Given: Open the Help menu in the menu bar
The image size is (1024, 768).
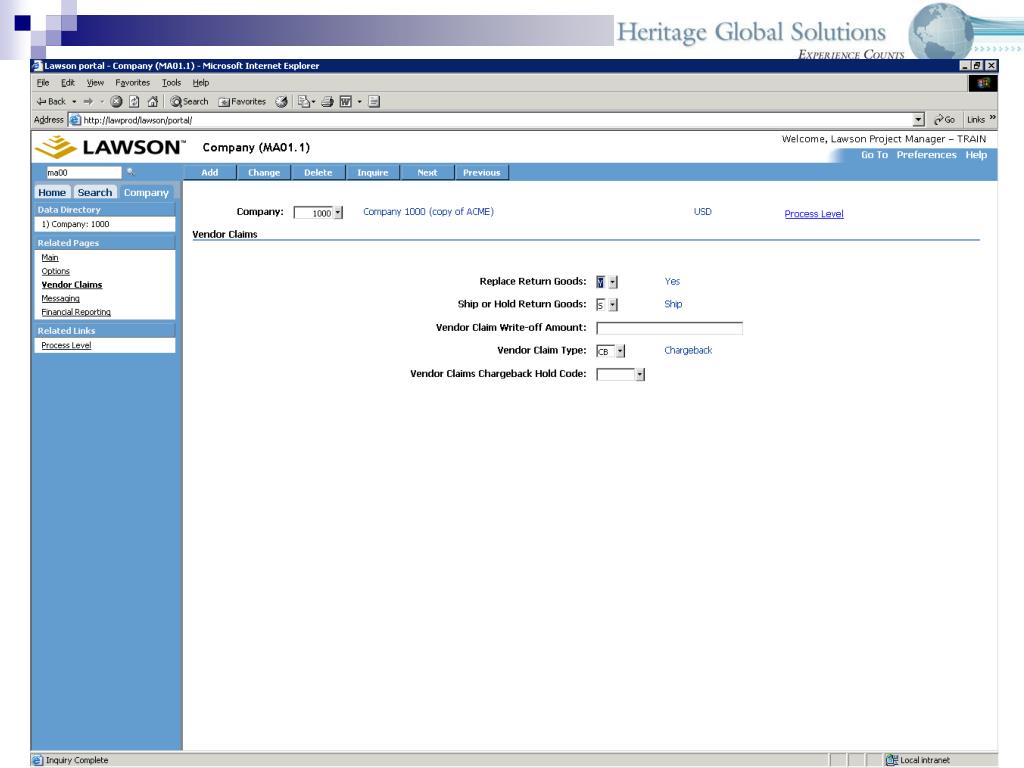Looking at the screenshot, I should coord(200,83).
